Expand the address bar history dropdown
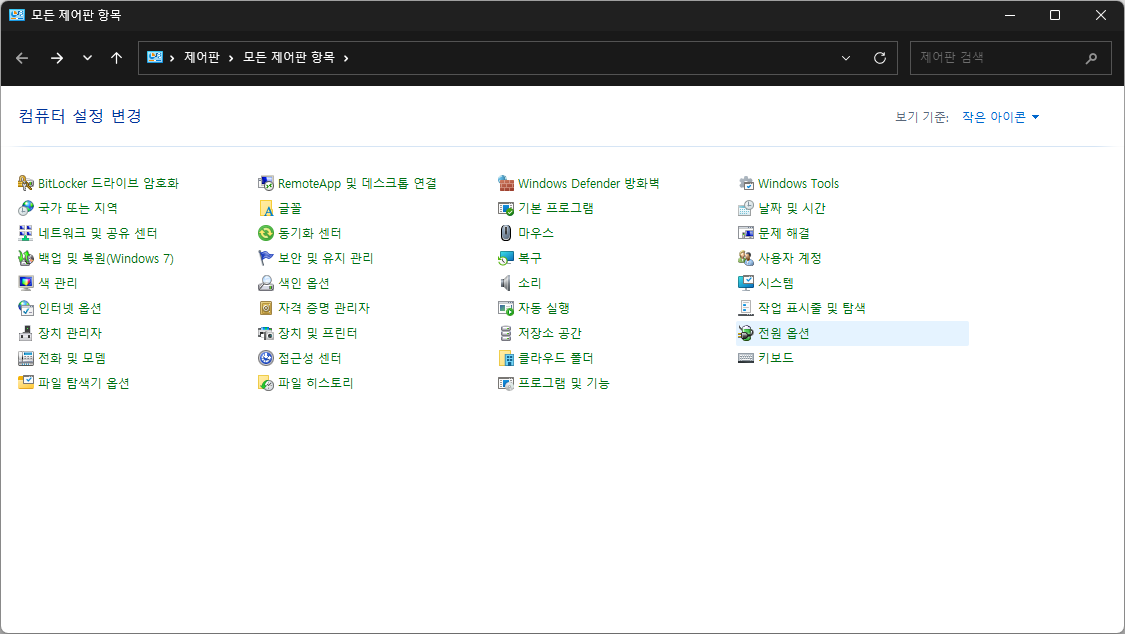The image size is (1125, 634). click(x=846, y=58)
